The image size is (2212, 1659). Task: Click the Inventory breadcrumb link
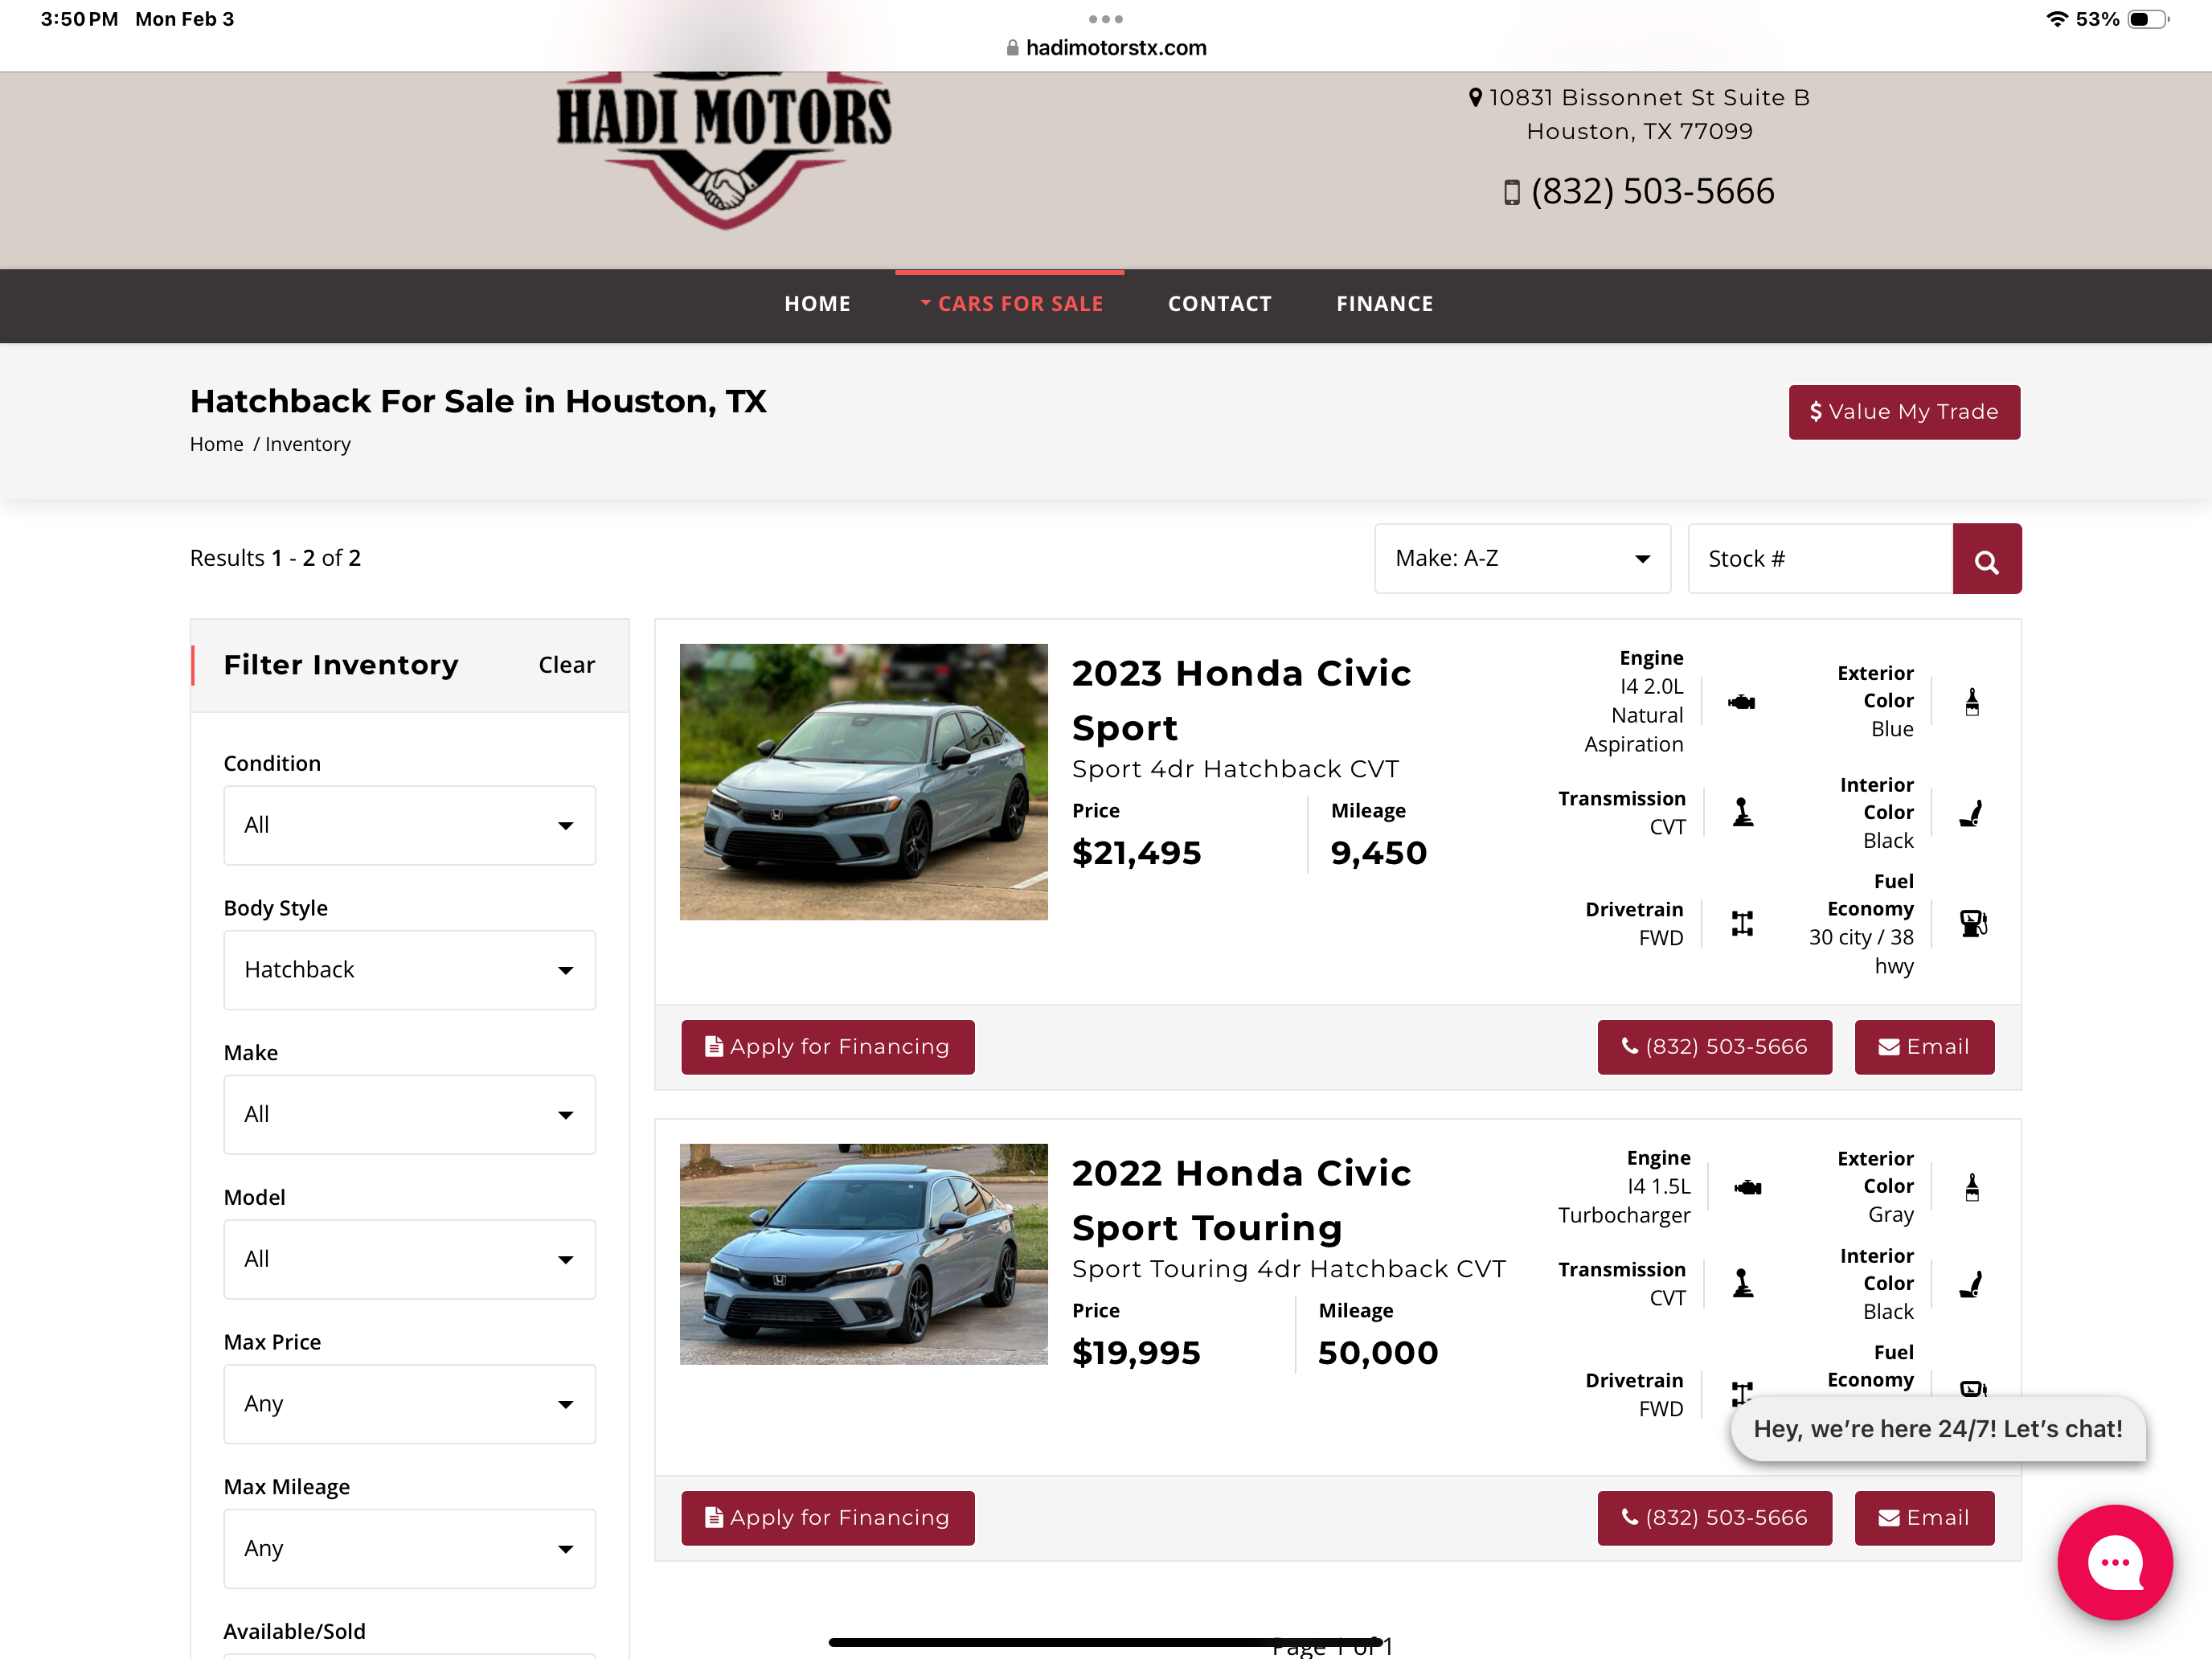click(308, 444)
